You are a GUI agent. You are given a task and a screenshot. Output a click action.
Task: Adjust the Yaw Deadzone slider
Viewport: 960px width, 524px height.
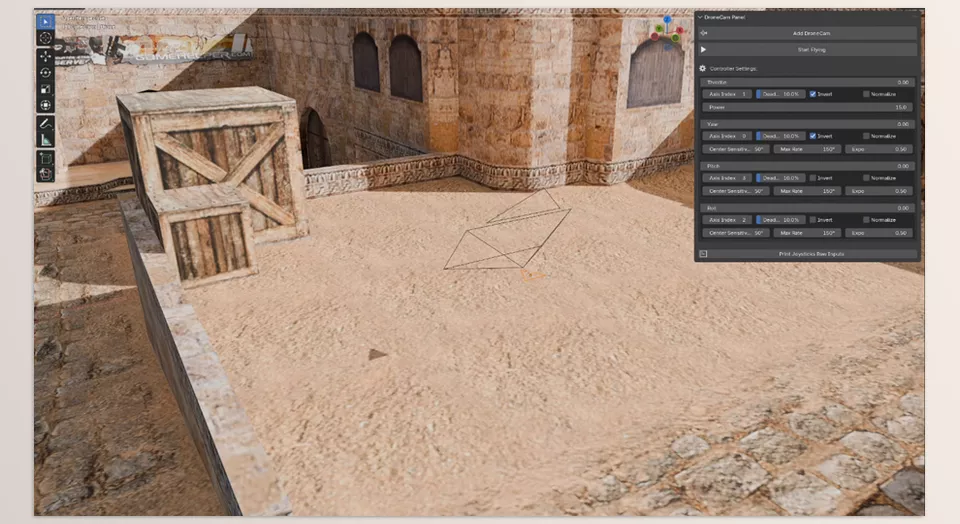781,136
